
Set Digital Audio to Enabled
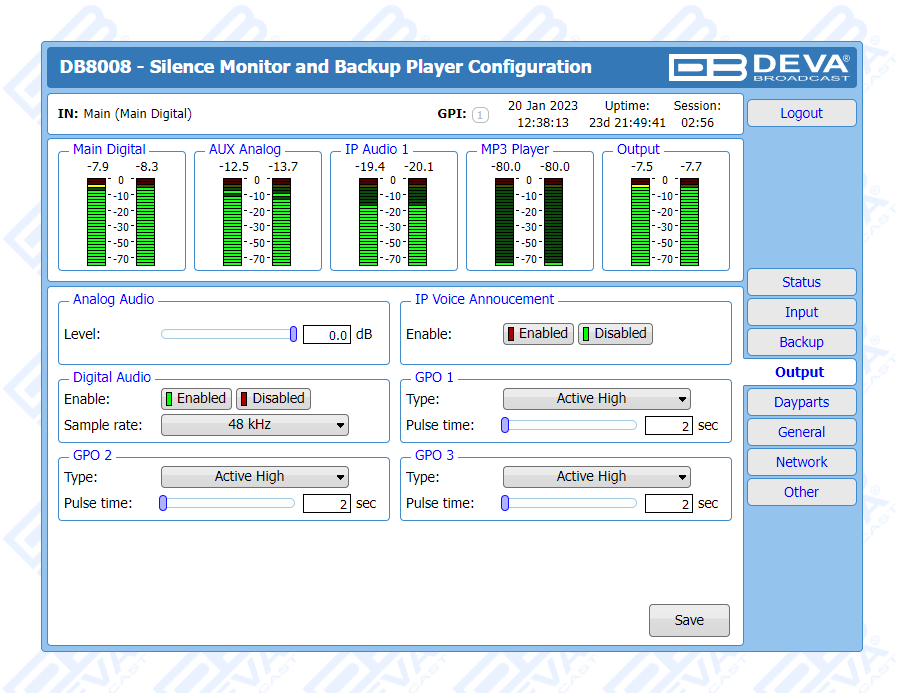pyautogui.click(x=196, y=399)
